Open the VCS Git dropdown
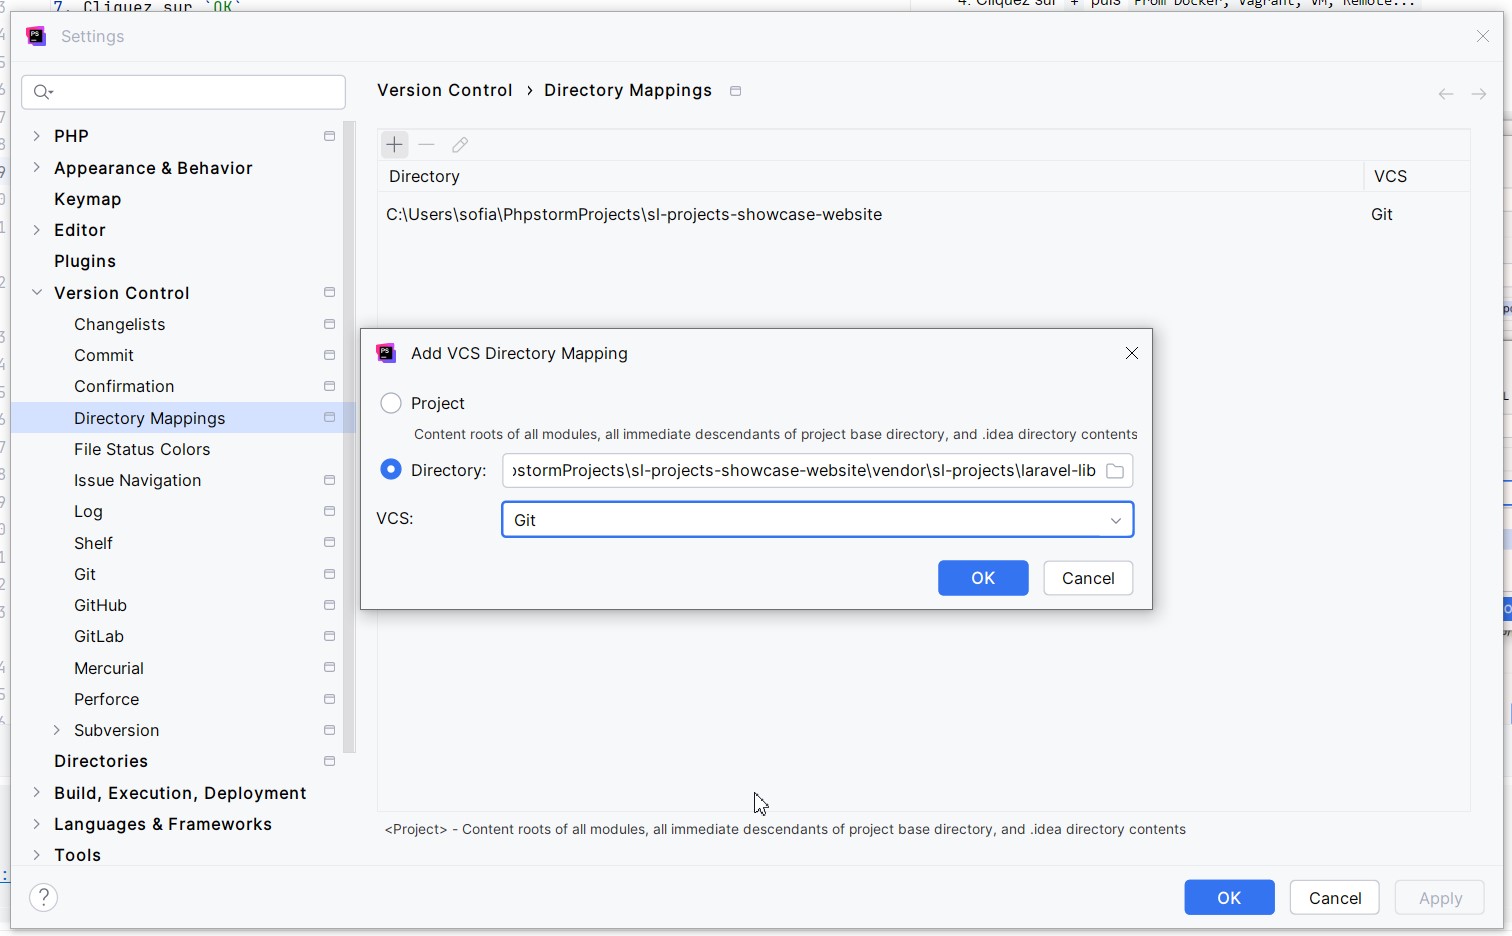This screenshot has width=1512, height=936. point(817,520)
